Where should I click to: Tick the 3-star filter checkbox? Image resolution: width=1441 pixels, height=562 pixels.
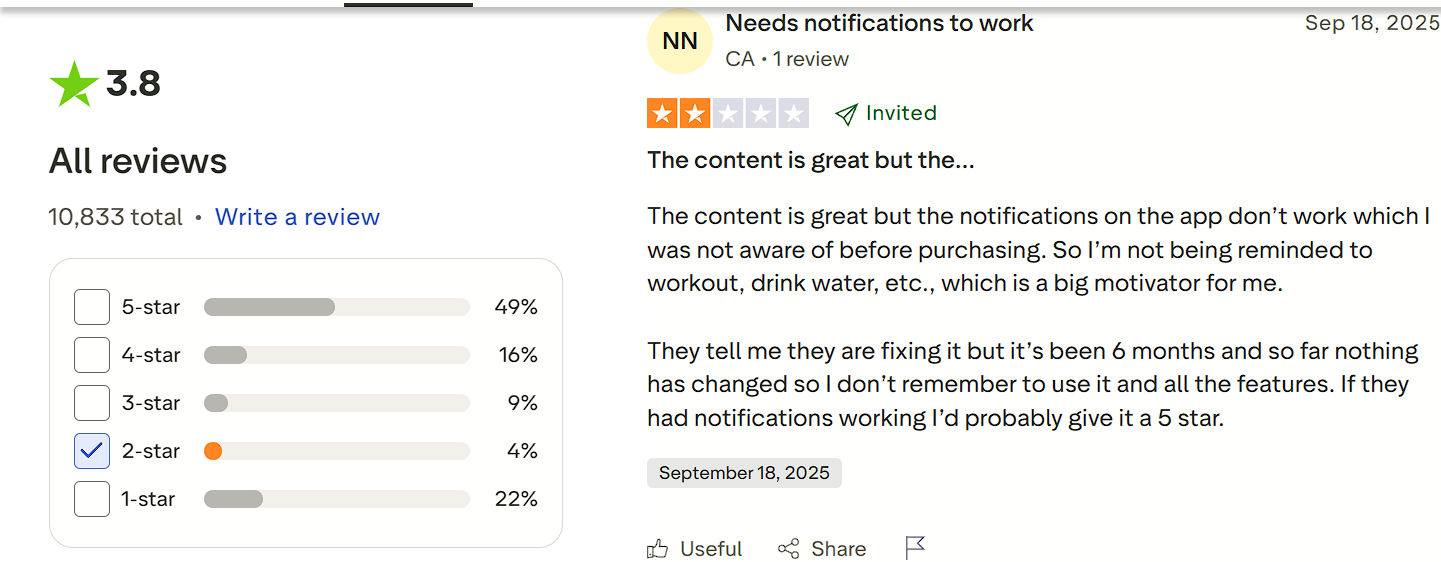pos(92,403)
